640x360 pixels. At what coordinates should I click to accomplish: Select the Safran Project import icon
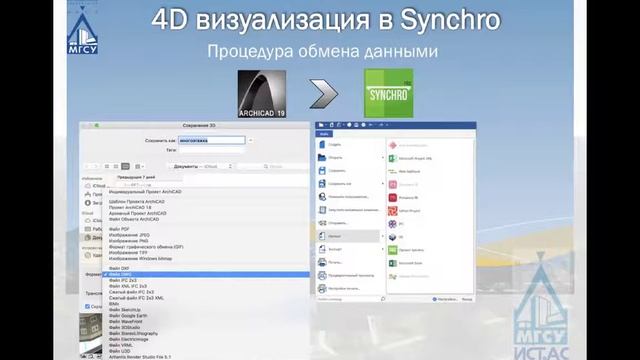393,211
